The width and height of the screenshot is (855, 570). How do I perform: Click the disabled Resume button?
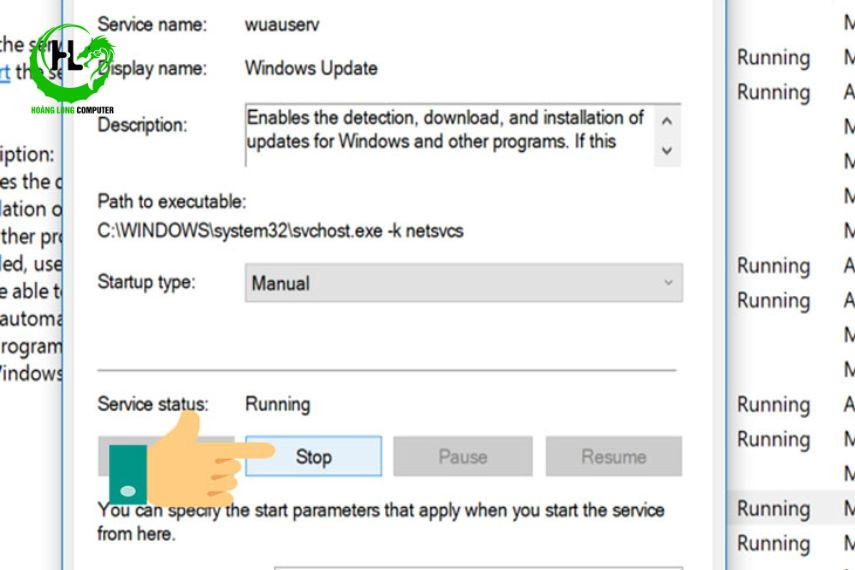614,456
